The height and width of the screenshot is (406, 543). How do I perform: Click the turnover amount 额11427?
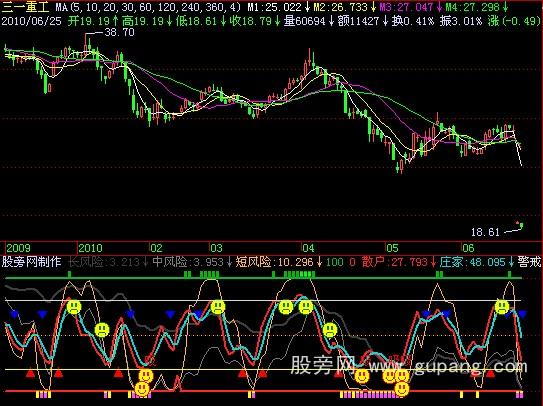[x=363, y=21]
